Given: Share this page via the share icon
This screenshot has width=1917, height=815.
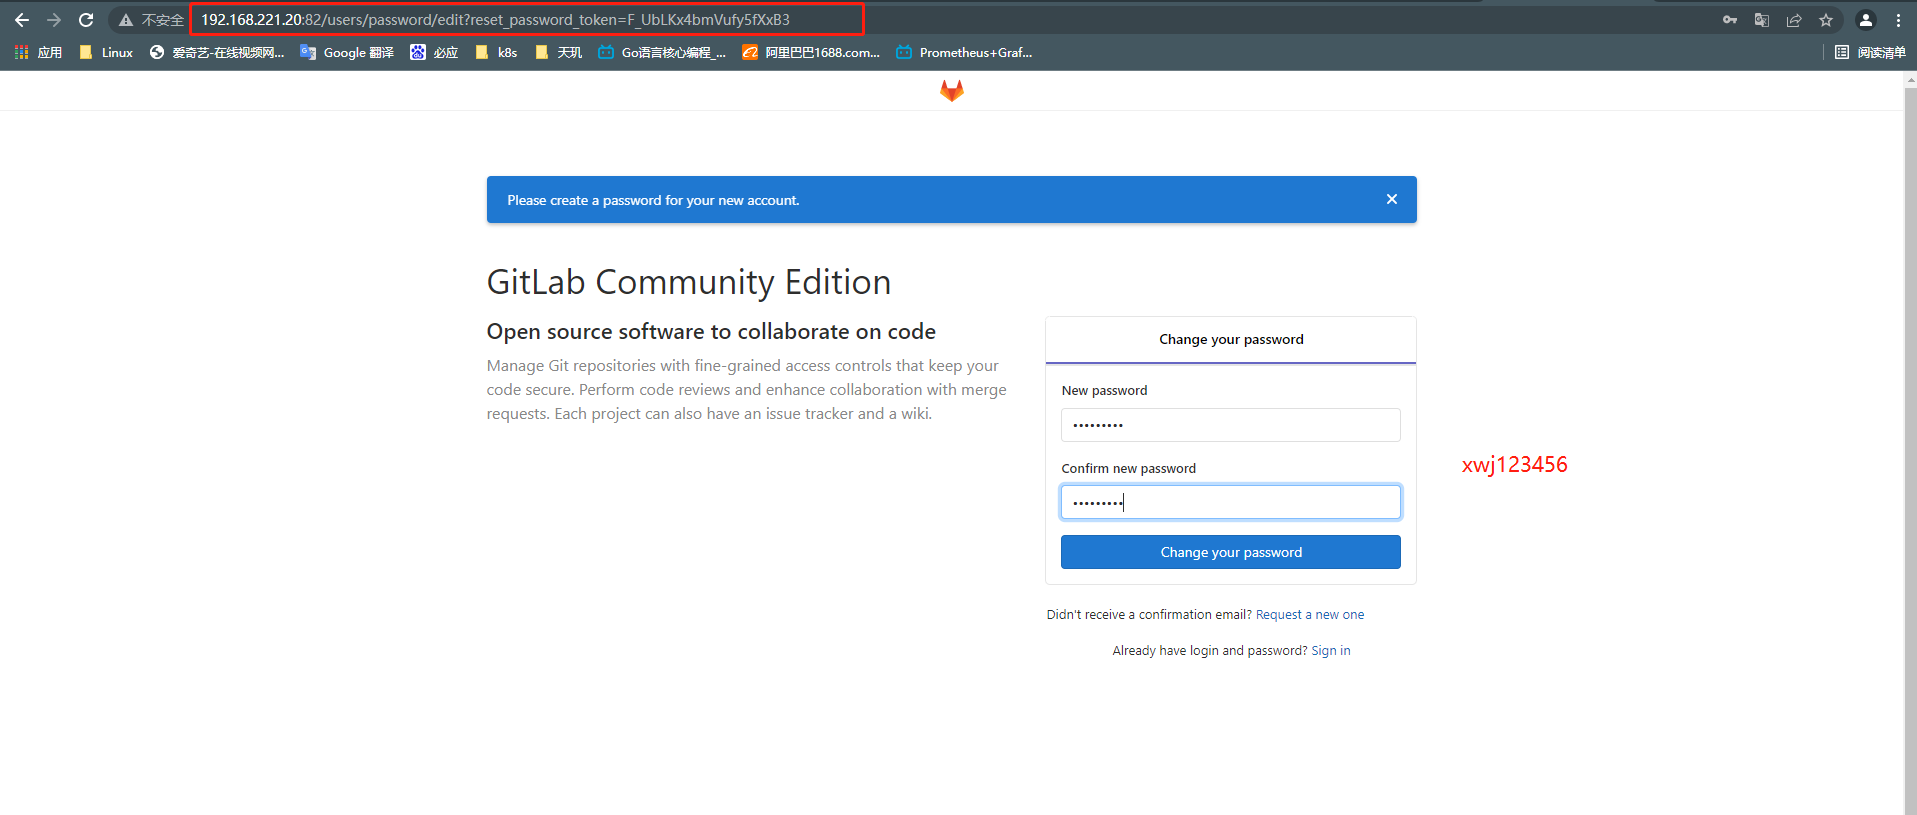Looking at the screenshot, I should (1794, 20).
